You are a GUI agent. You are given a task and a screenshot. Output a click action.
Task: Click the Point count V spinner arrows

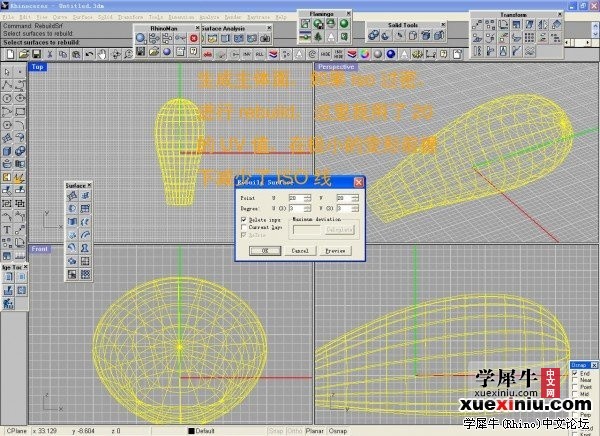(355, 198)
